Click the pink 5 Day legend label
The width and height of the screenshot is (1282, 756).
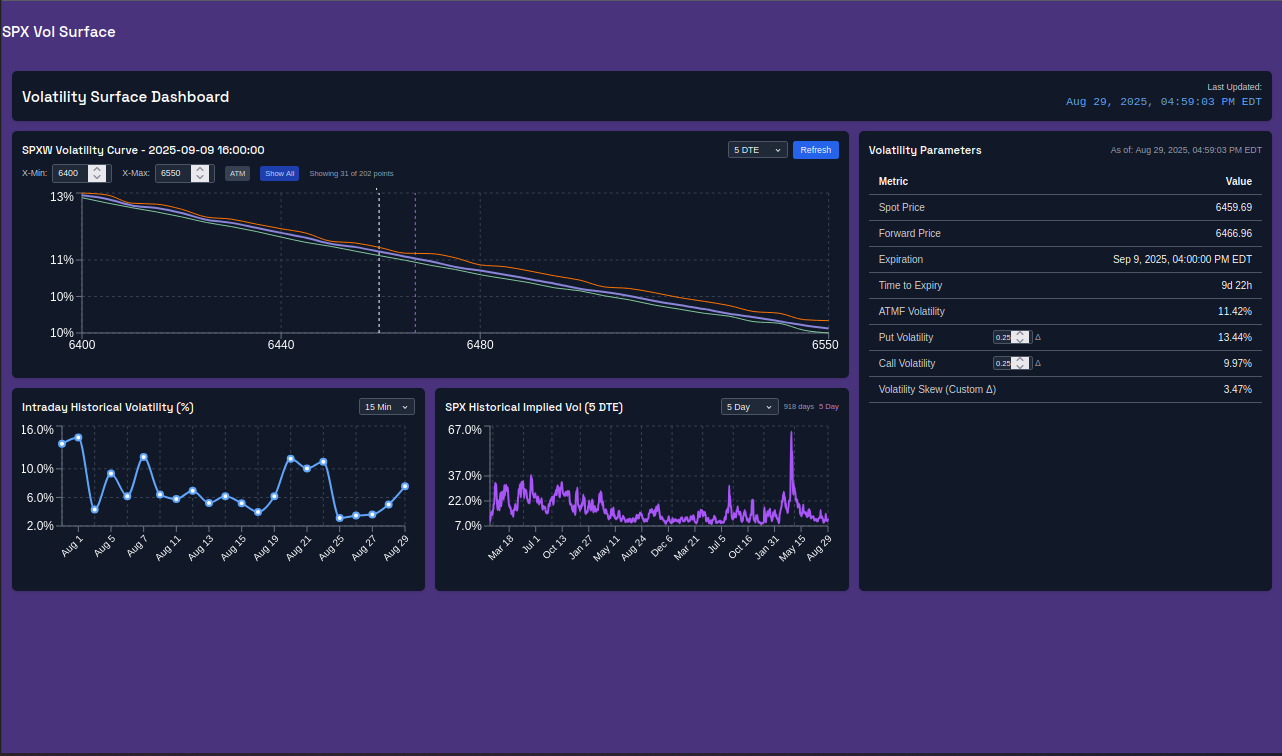pyautogui.click(x=829, y=407)
